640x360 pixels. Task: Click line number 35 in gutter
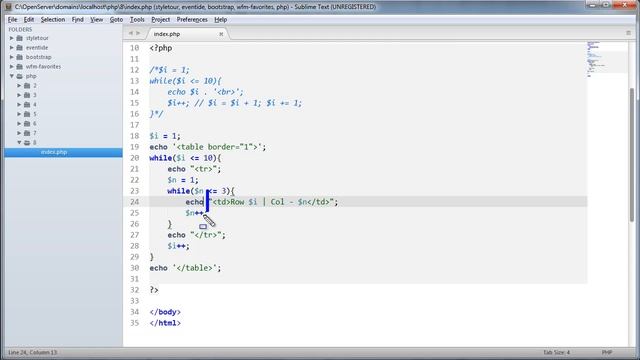pyautogui.click(x=134, y=323)
